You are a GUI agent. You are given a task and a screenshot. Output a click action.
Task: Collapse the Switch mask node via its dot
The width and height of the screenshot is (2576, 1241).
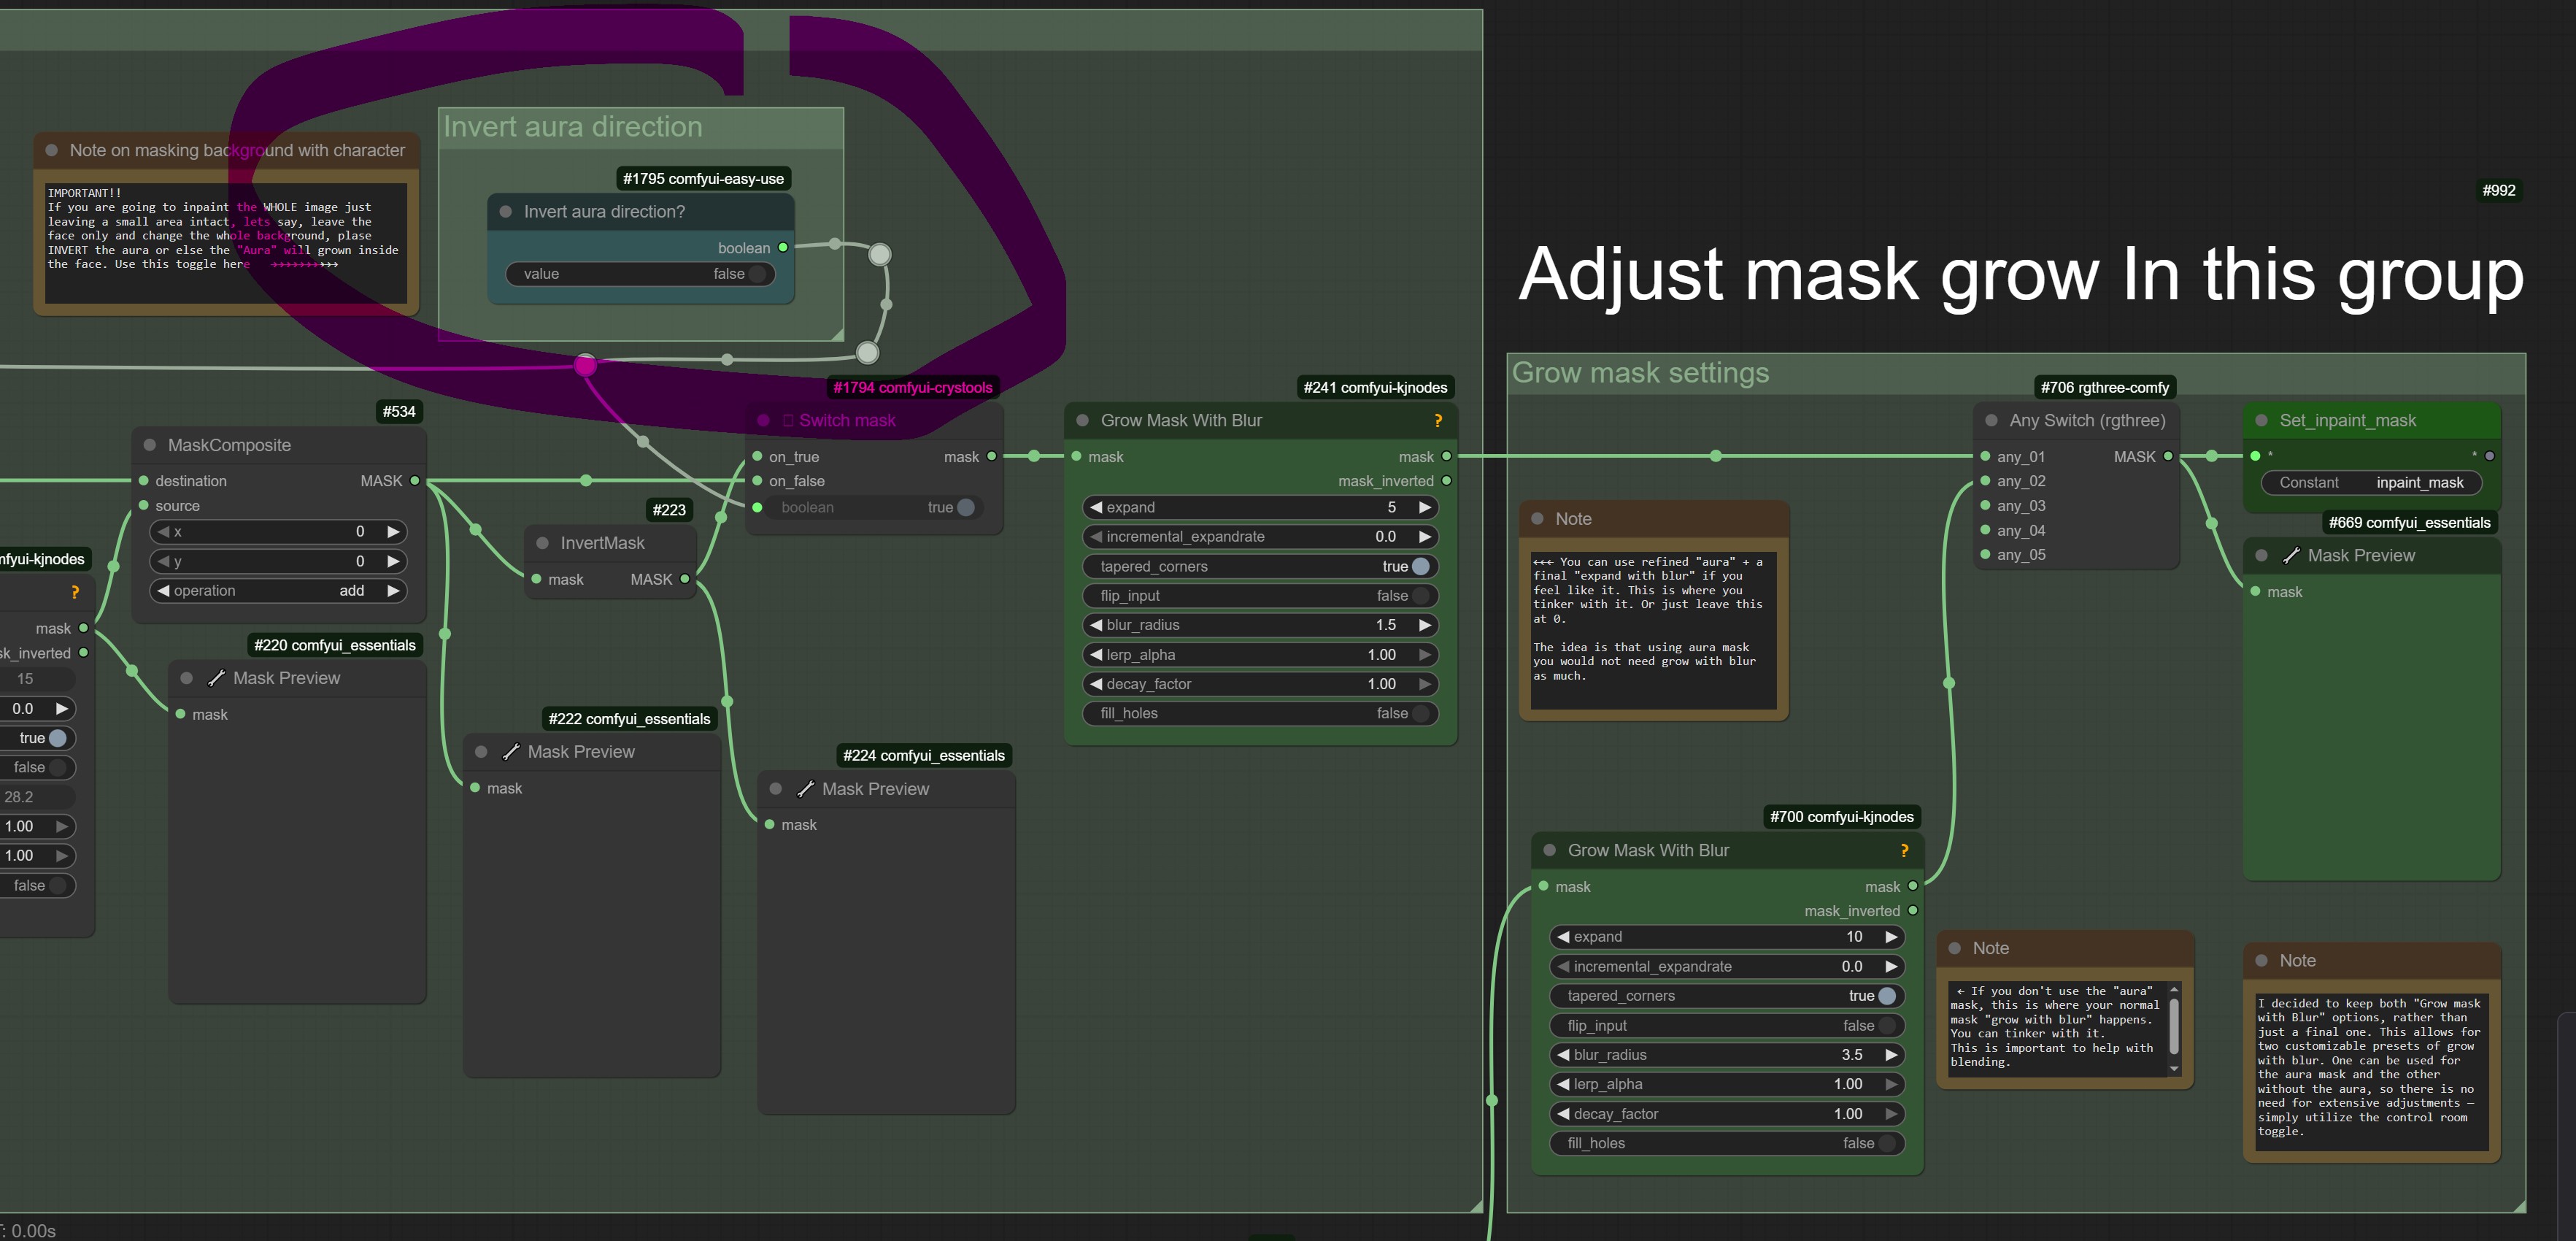(x=764, y=421)
